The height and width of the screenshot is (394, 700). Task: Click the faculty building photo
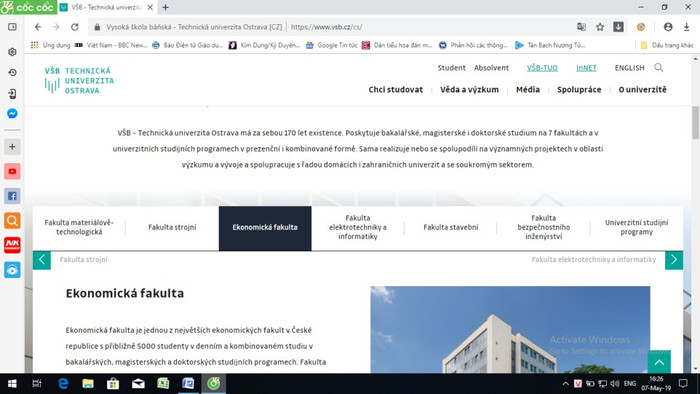pos(510,329)
